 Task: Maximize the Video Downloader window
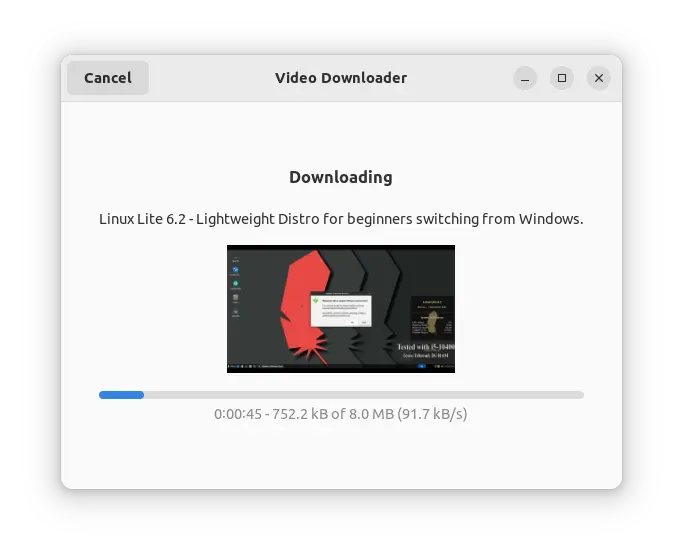tap(562, 78)
